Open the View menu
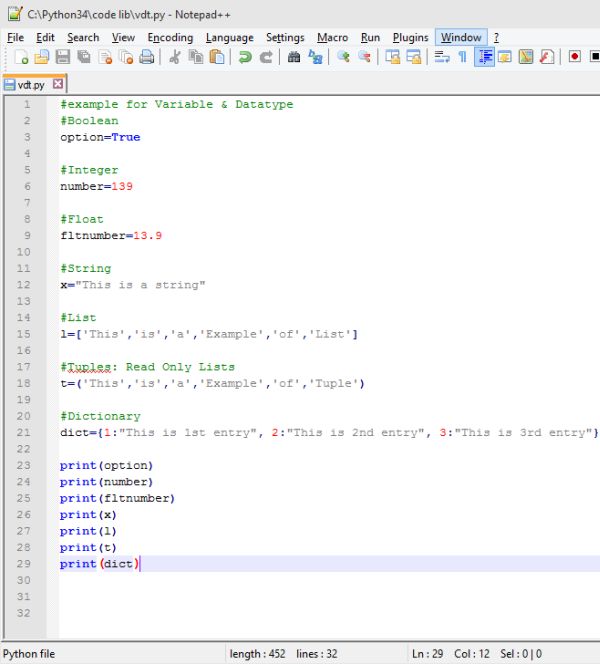Screen dimensions: 600x664 coord(123,38)
